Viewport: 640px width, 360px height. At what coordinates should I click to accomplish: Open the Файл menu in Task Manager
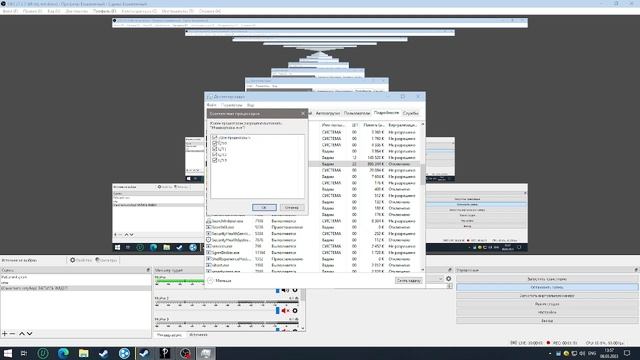tap(211, 105)
